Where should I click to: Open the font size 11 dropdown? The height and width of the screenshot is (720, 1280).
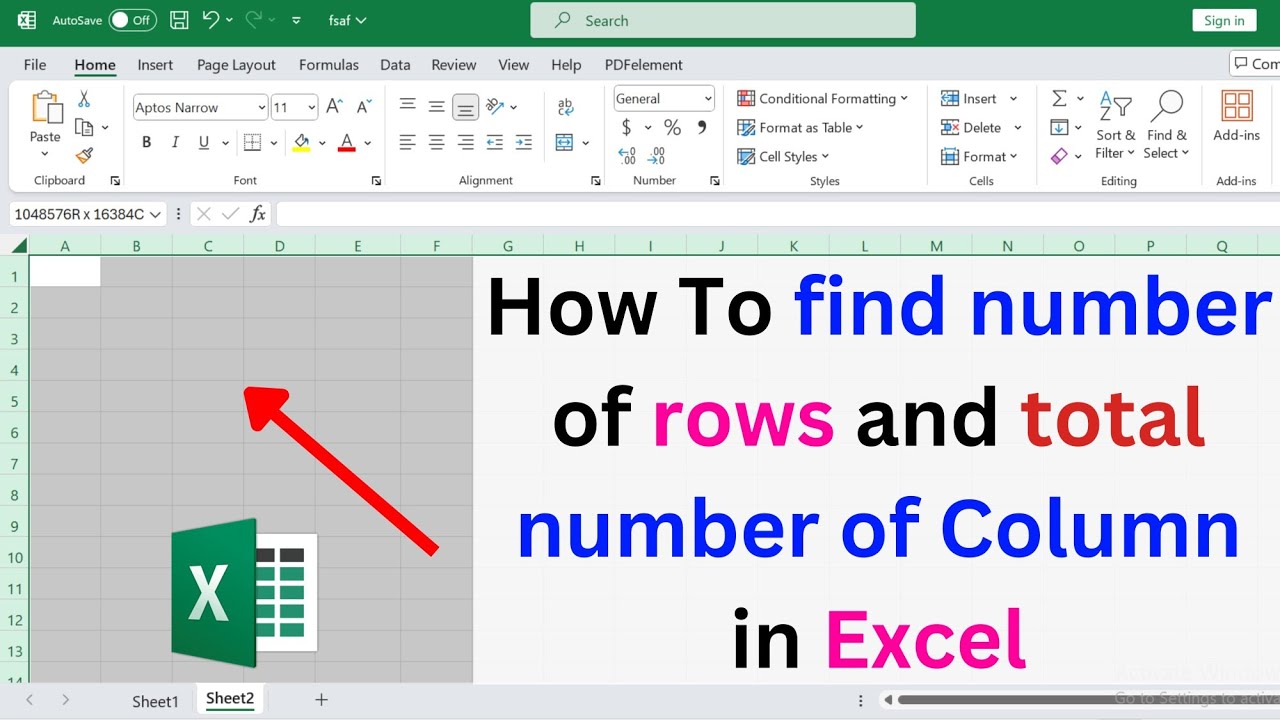point(312,107)
